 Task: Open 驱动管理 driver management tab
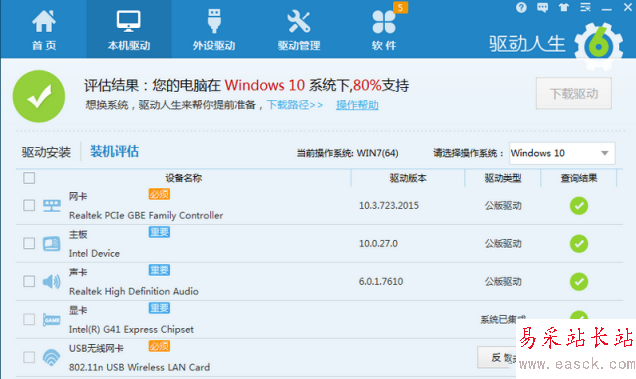click(299, 30)
